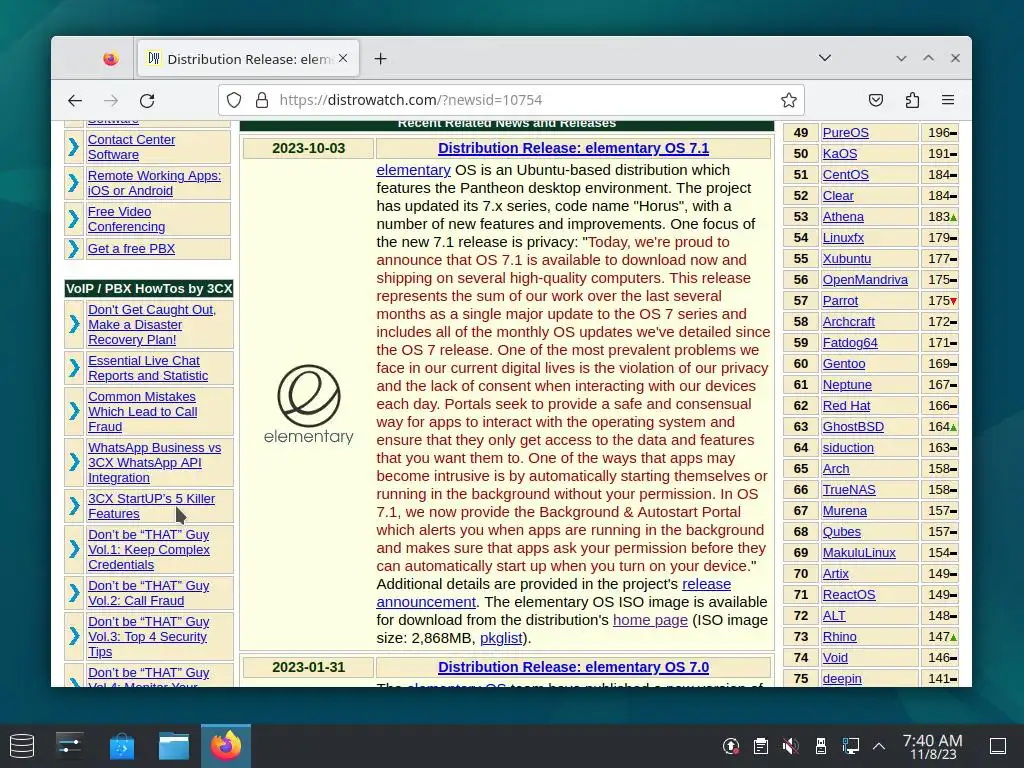Screen dimensions: 1024x768
Task: Open the extensions puzzle icon
Action: 912,100
